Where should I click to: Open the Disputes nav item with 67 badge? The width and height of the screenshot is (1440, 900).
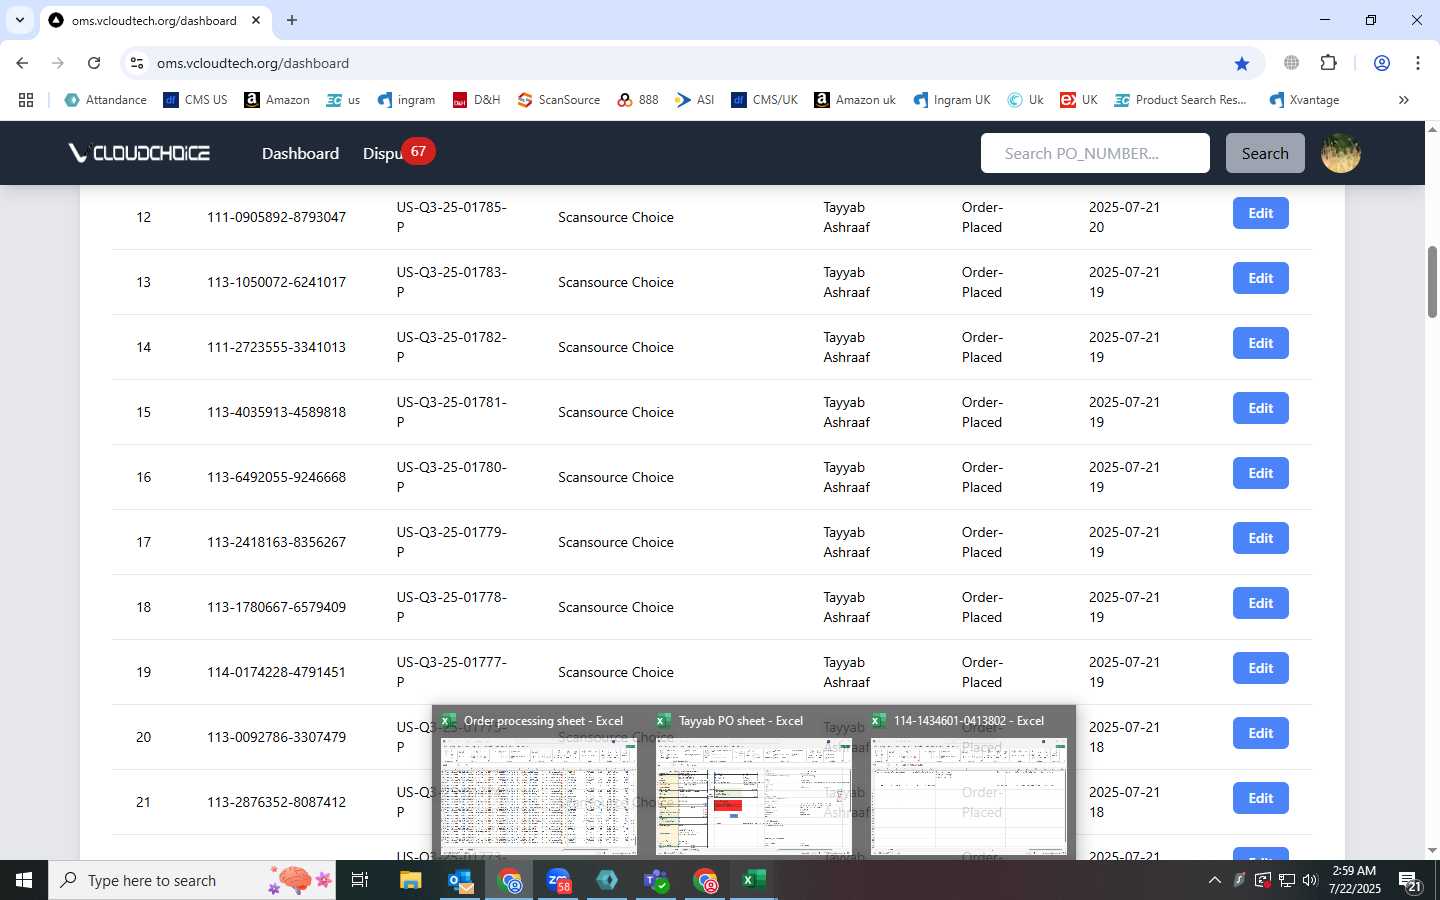point(398,153)
